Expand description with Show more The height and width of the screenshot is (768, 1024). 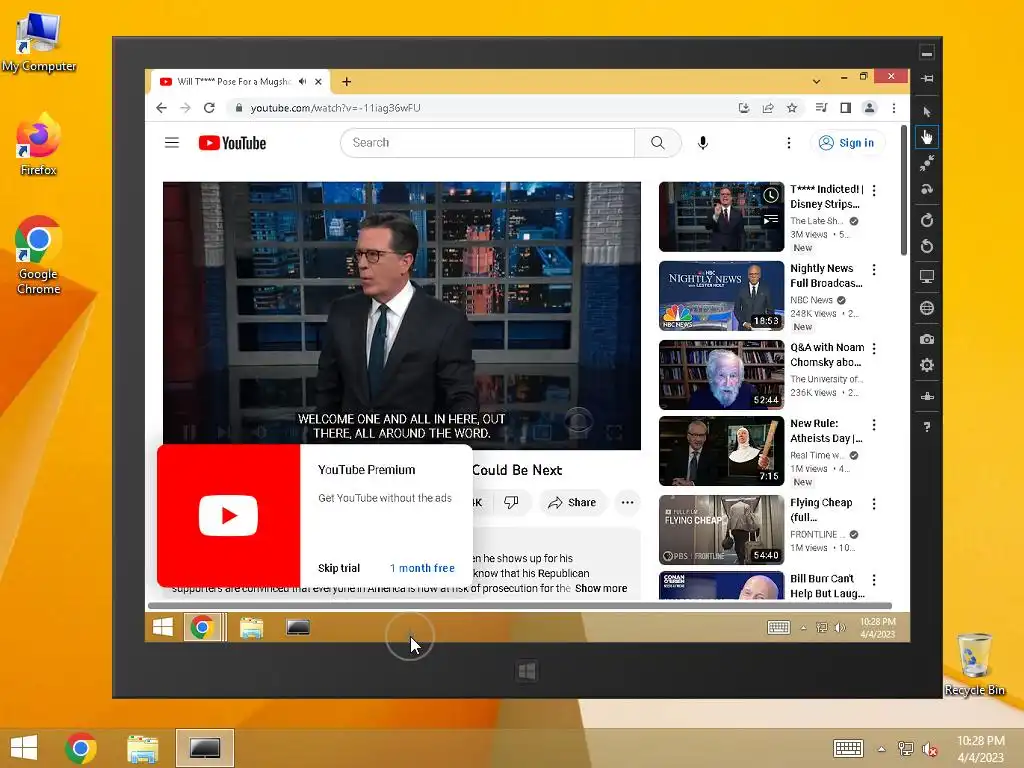pyautogui.click(x=601, y=588)
